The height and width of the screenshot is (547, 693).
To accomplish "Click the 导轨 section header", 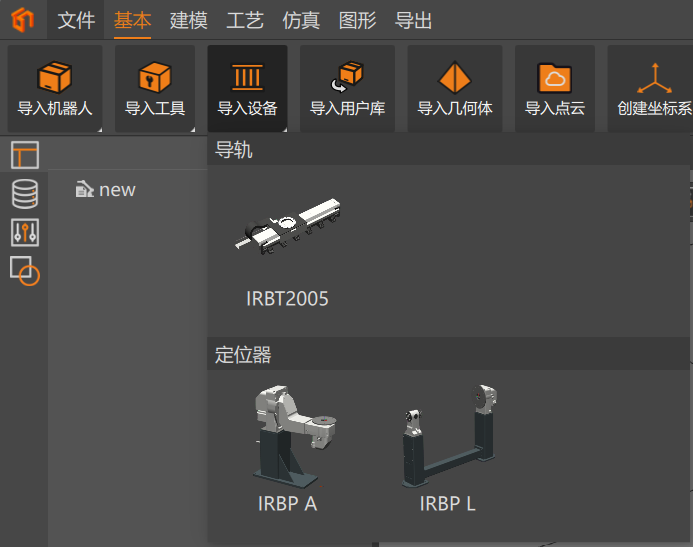I will pos(448,150).
